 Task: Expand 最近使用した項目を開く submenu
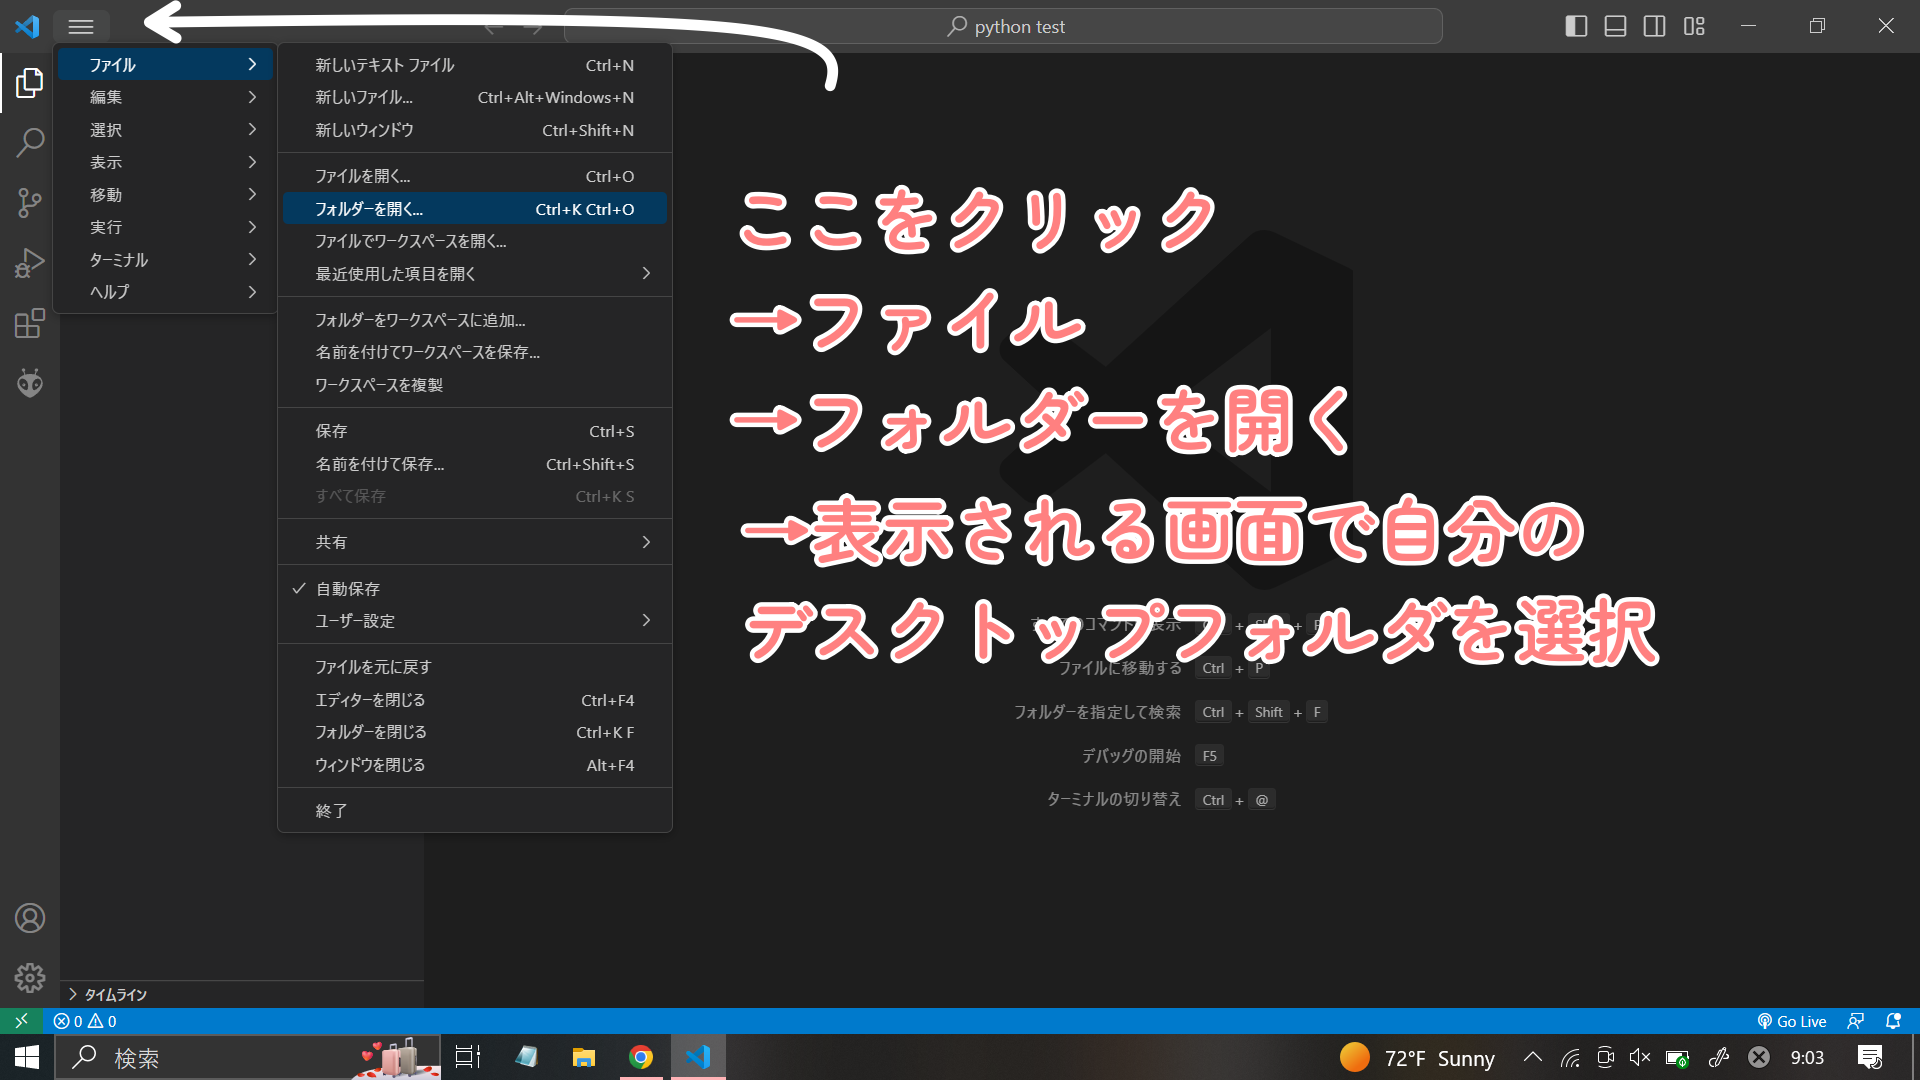420,273
